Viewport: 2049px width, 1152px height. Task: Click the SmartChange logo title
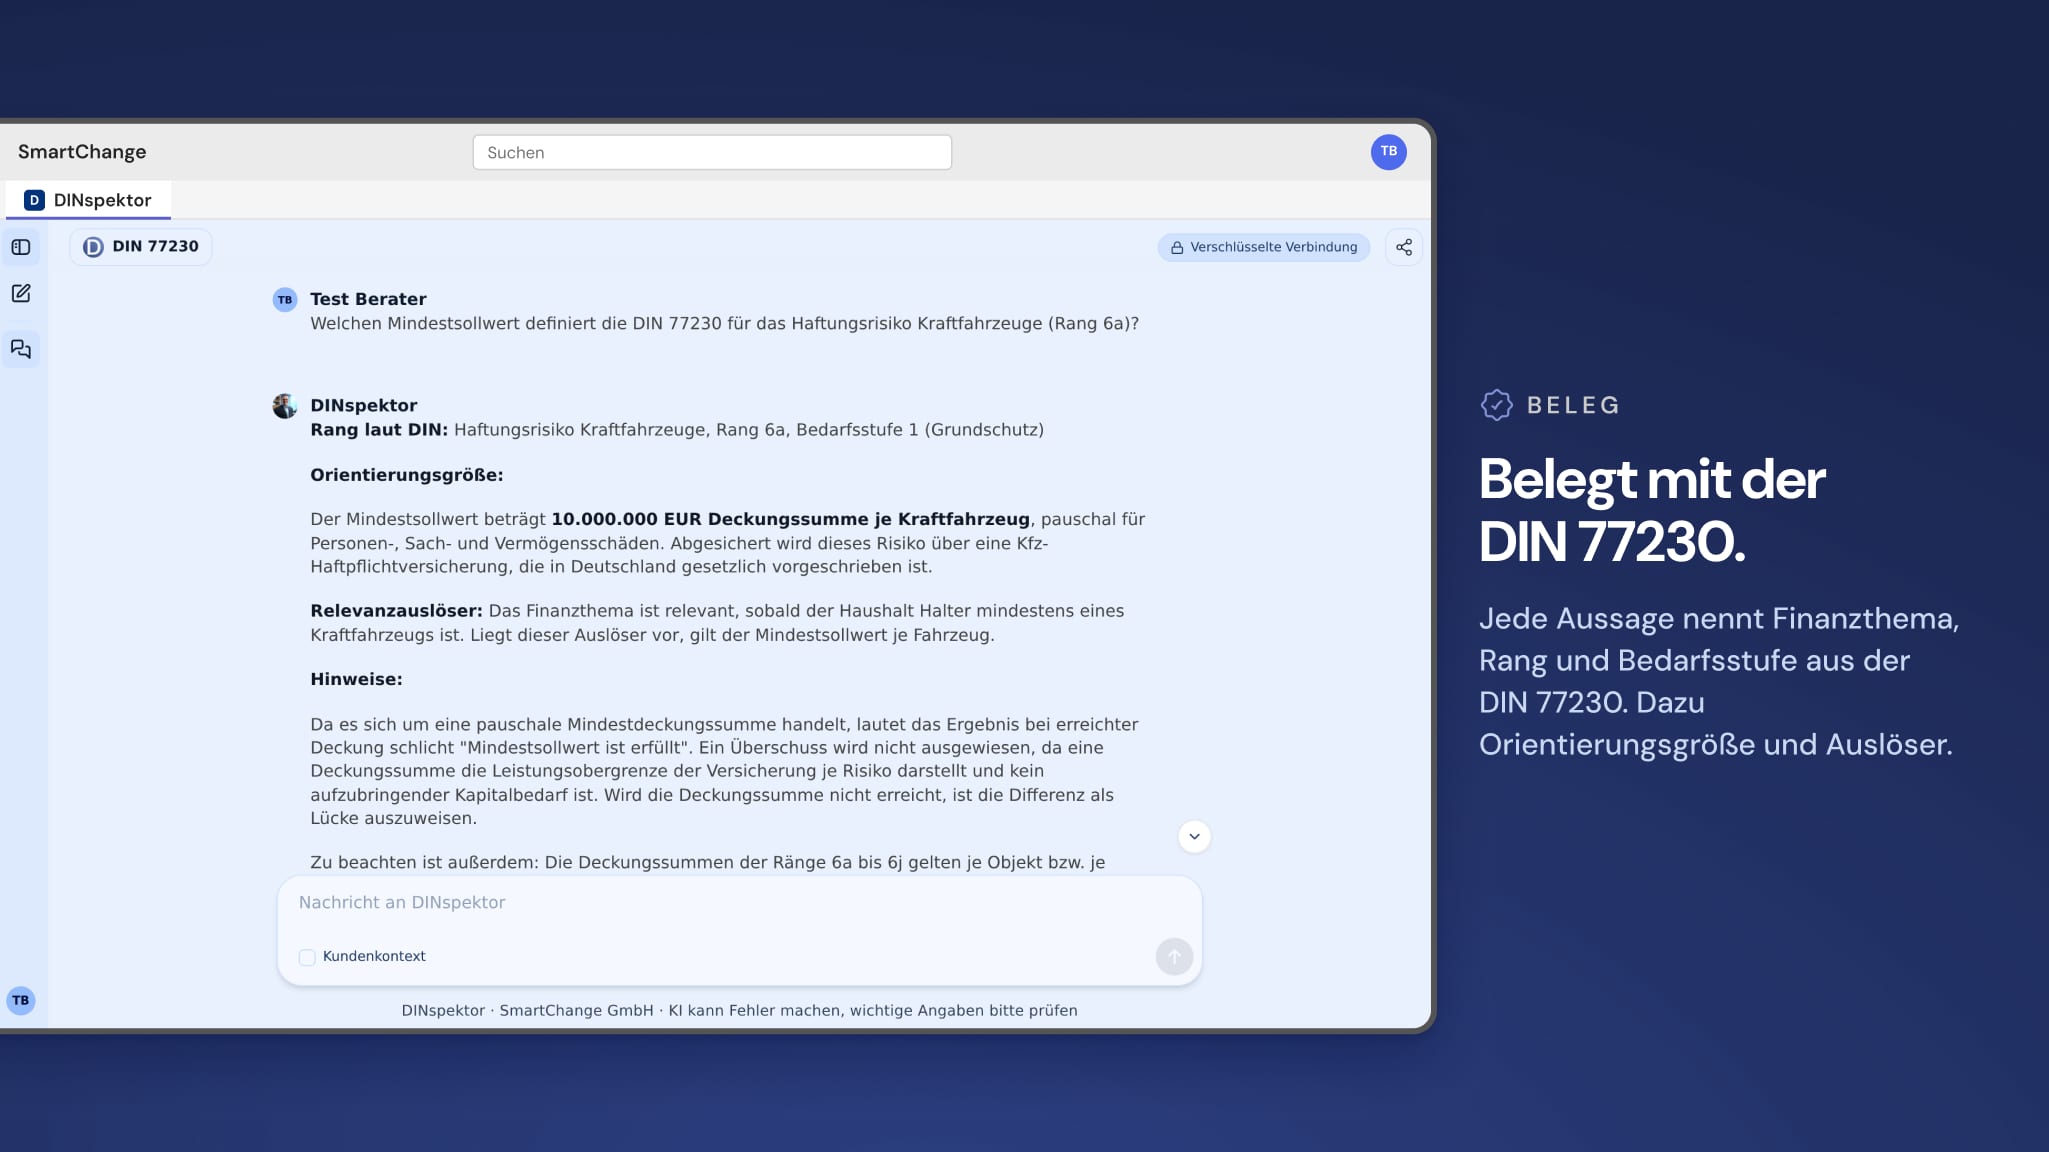pyautogui.click(x=82, y=152)
